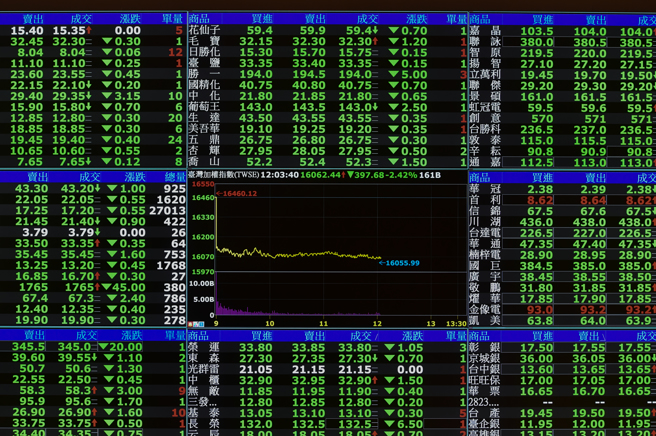The width and height of the screenshot is (656, 436).
Task: Click the down triangle in 勝一's change column
Action: click(x=393, y=74)
